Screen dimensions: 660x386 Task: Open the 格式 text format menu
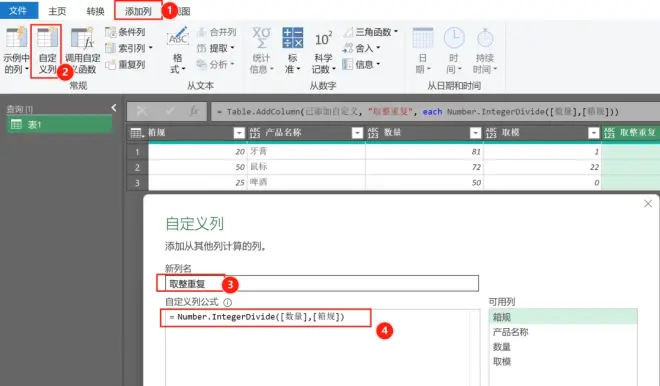(x=178, y=50)
